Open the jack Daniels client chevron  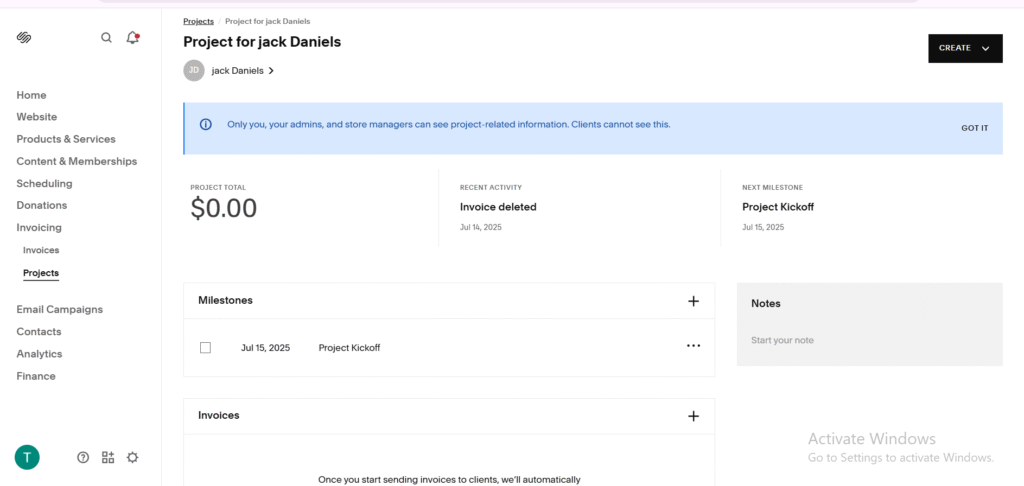(x=271, y=71)
